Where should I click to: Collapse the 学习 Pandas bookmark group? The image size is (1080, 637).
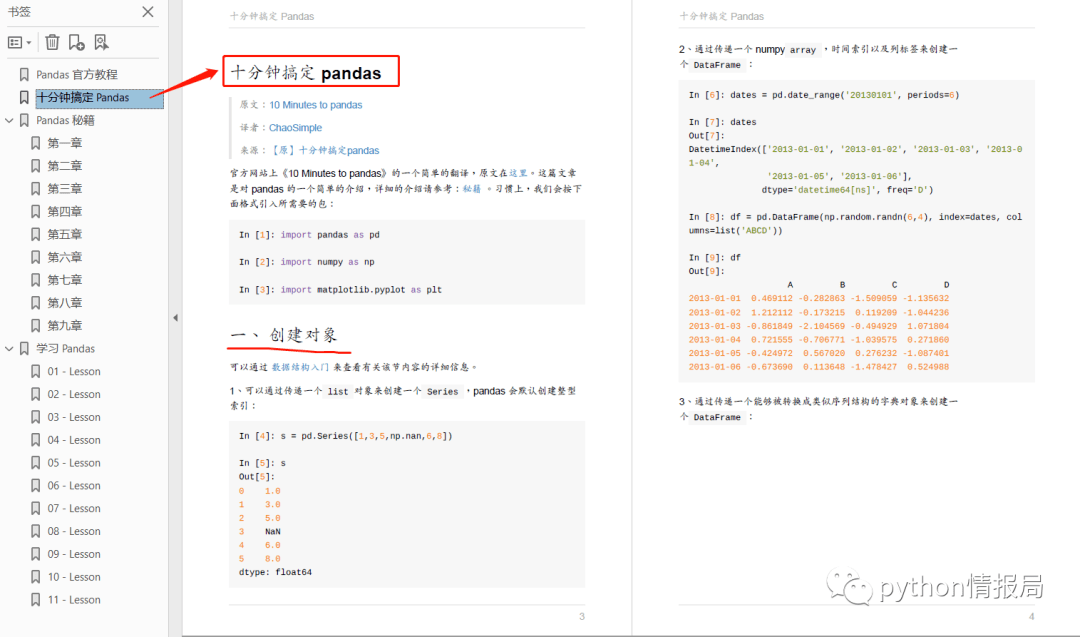pos(9,348)
